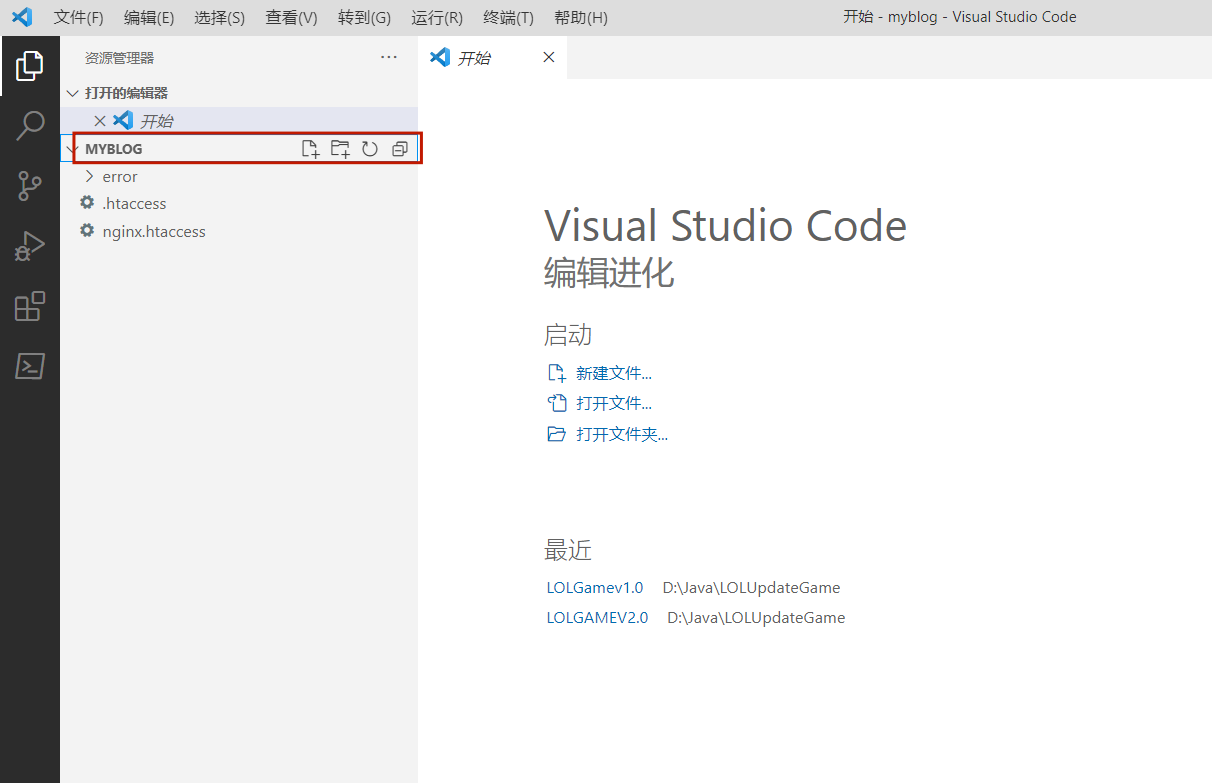This screenshot has width=1212, height=783.
Task: Open the 终端(T) menu
Action: pyautogui.click(x=508, y=18)
